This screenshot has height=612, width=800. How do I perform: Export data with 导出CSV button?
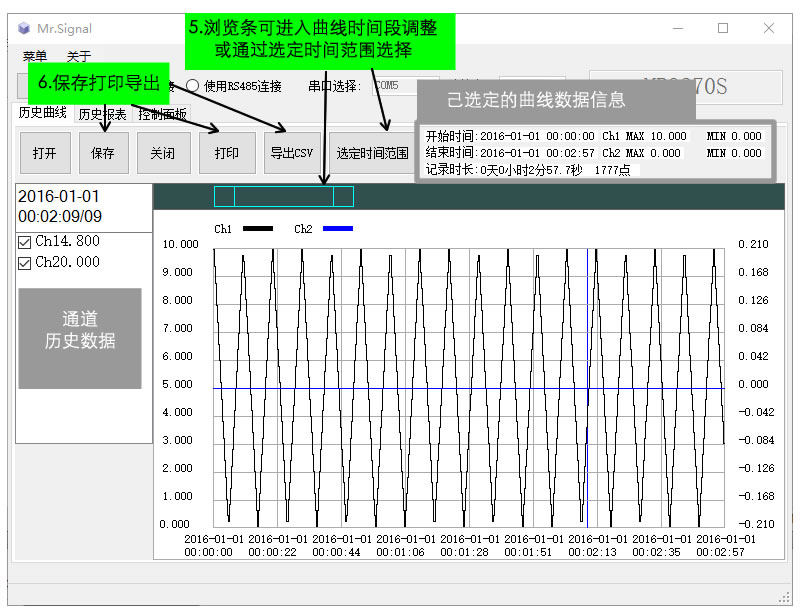click(x=292, y=153)
